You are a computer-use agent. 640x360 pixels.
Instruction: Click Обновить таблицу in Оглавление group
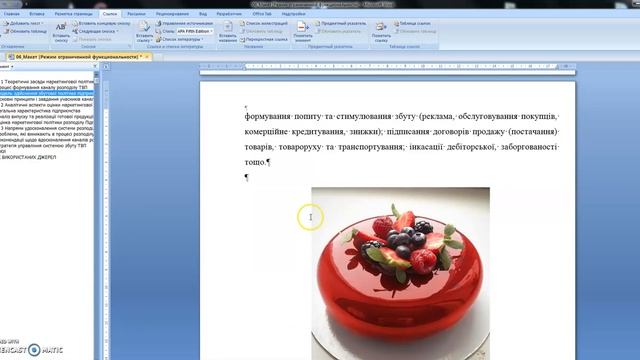click(x=25, y=31)
